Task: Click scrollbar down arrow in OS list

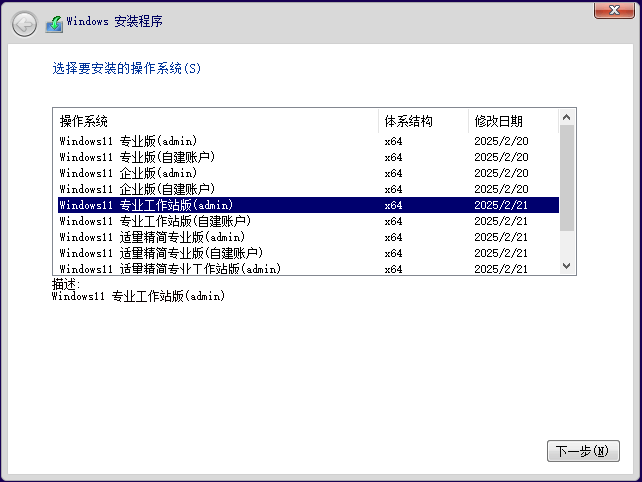Action: [567, 266]
